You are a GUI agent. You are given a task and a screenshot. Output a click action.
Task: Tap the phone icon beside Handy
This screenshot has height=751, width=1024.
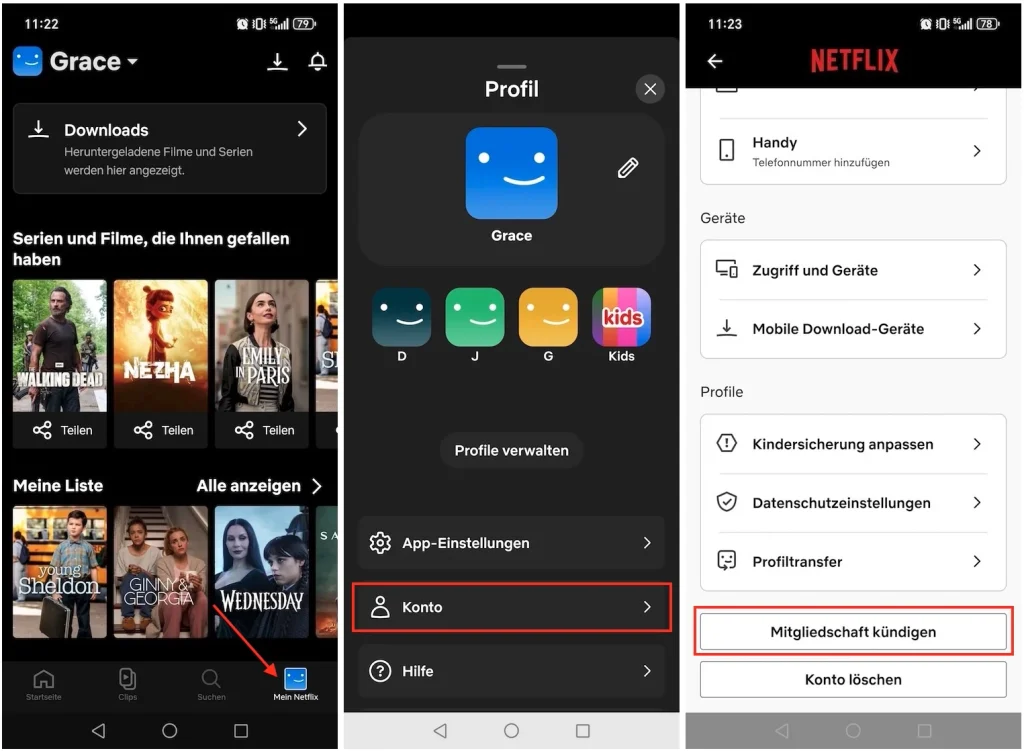click(x=726, y=150)
